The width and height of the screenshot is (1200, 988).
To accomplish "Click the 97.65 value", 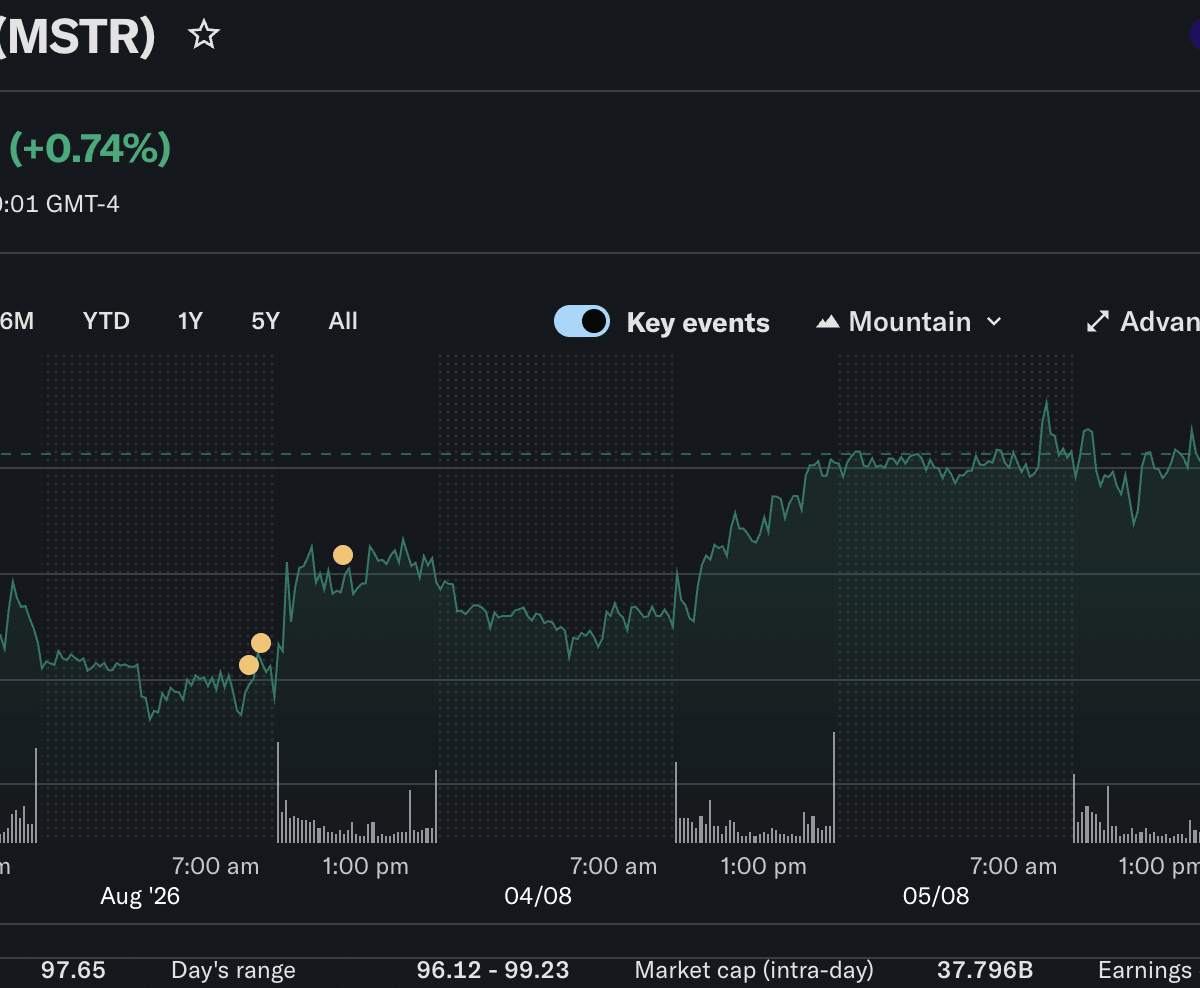I will pyautogui.click(x=73, y=970).
